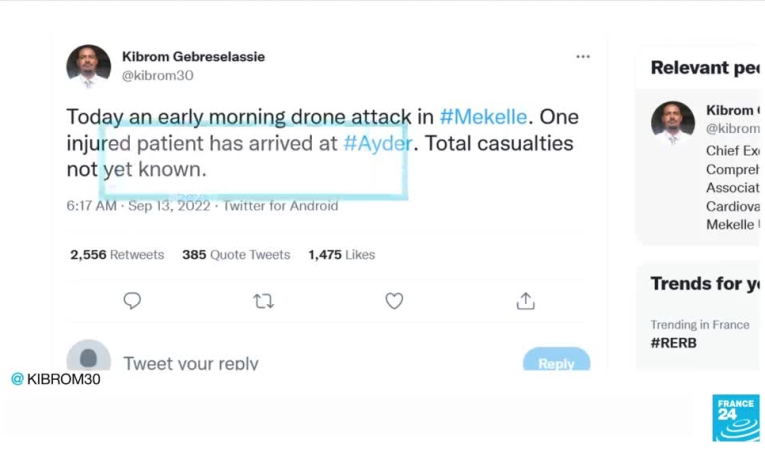Screen dimensions: 765x456
Task: View the 2,556 Retweets list
Action: point(117,255)
